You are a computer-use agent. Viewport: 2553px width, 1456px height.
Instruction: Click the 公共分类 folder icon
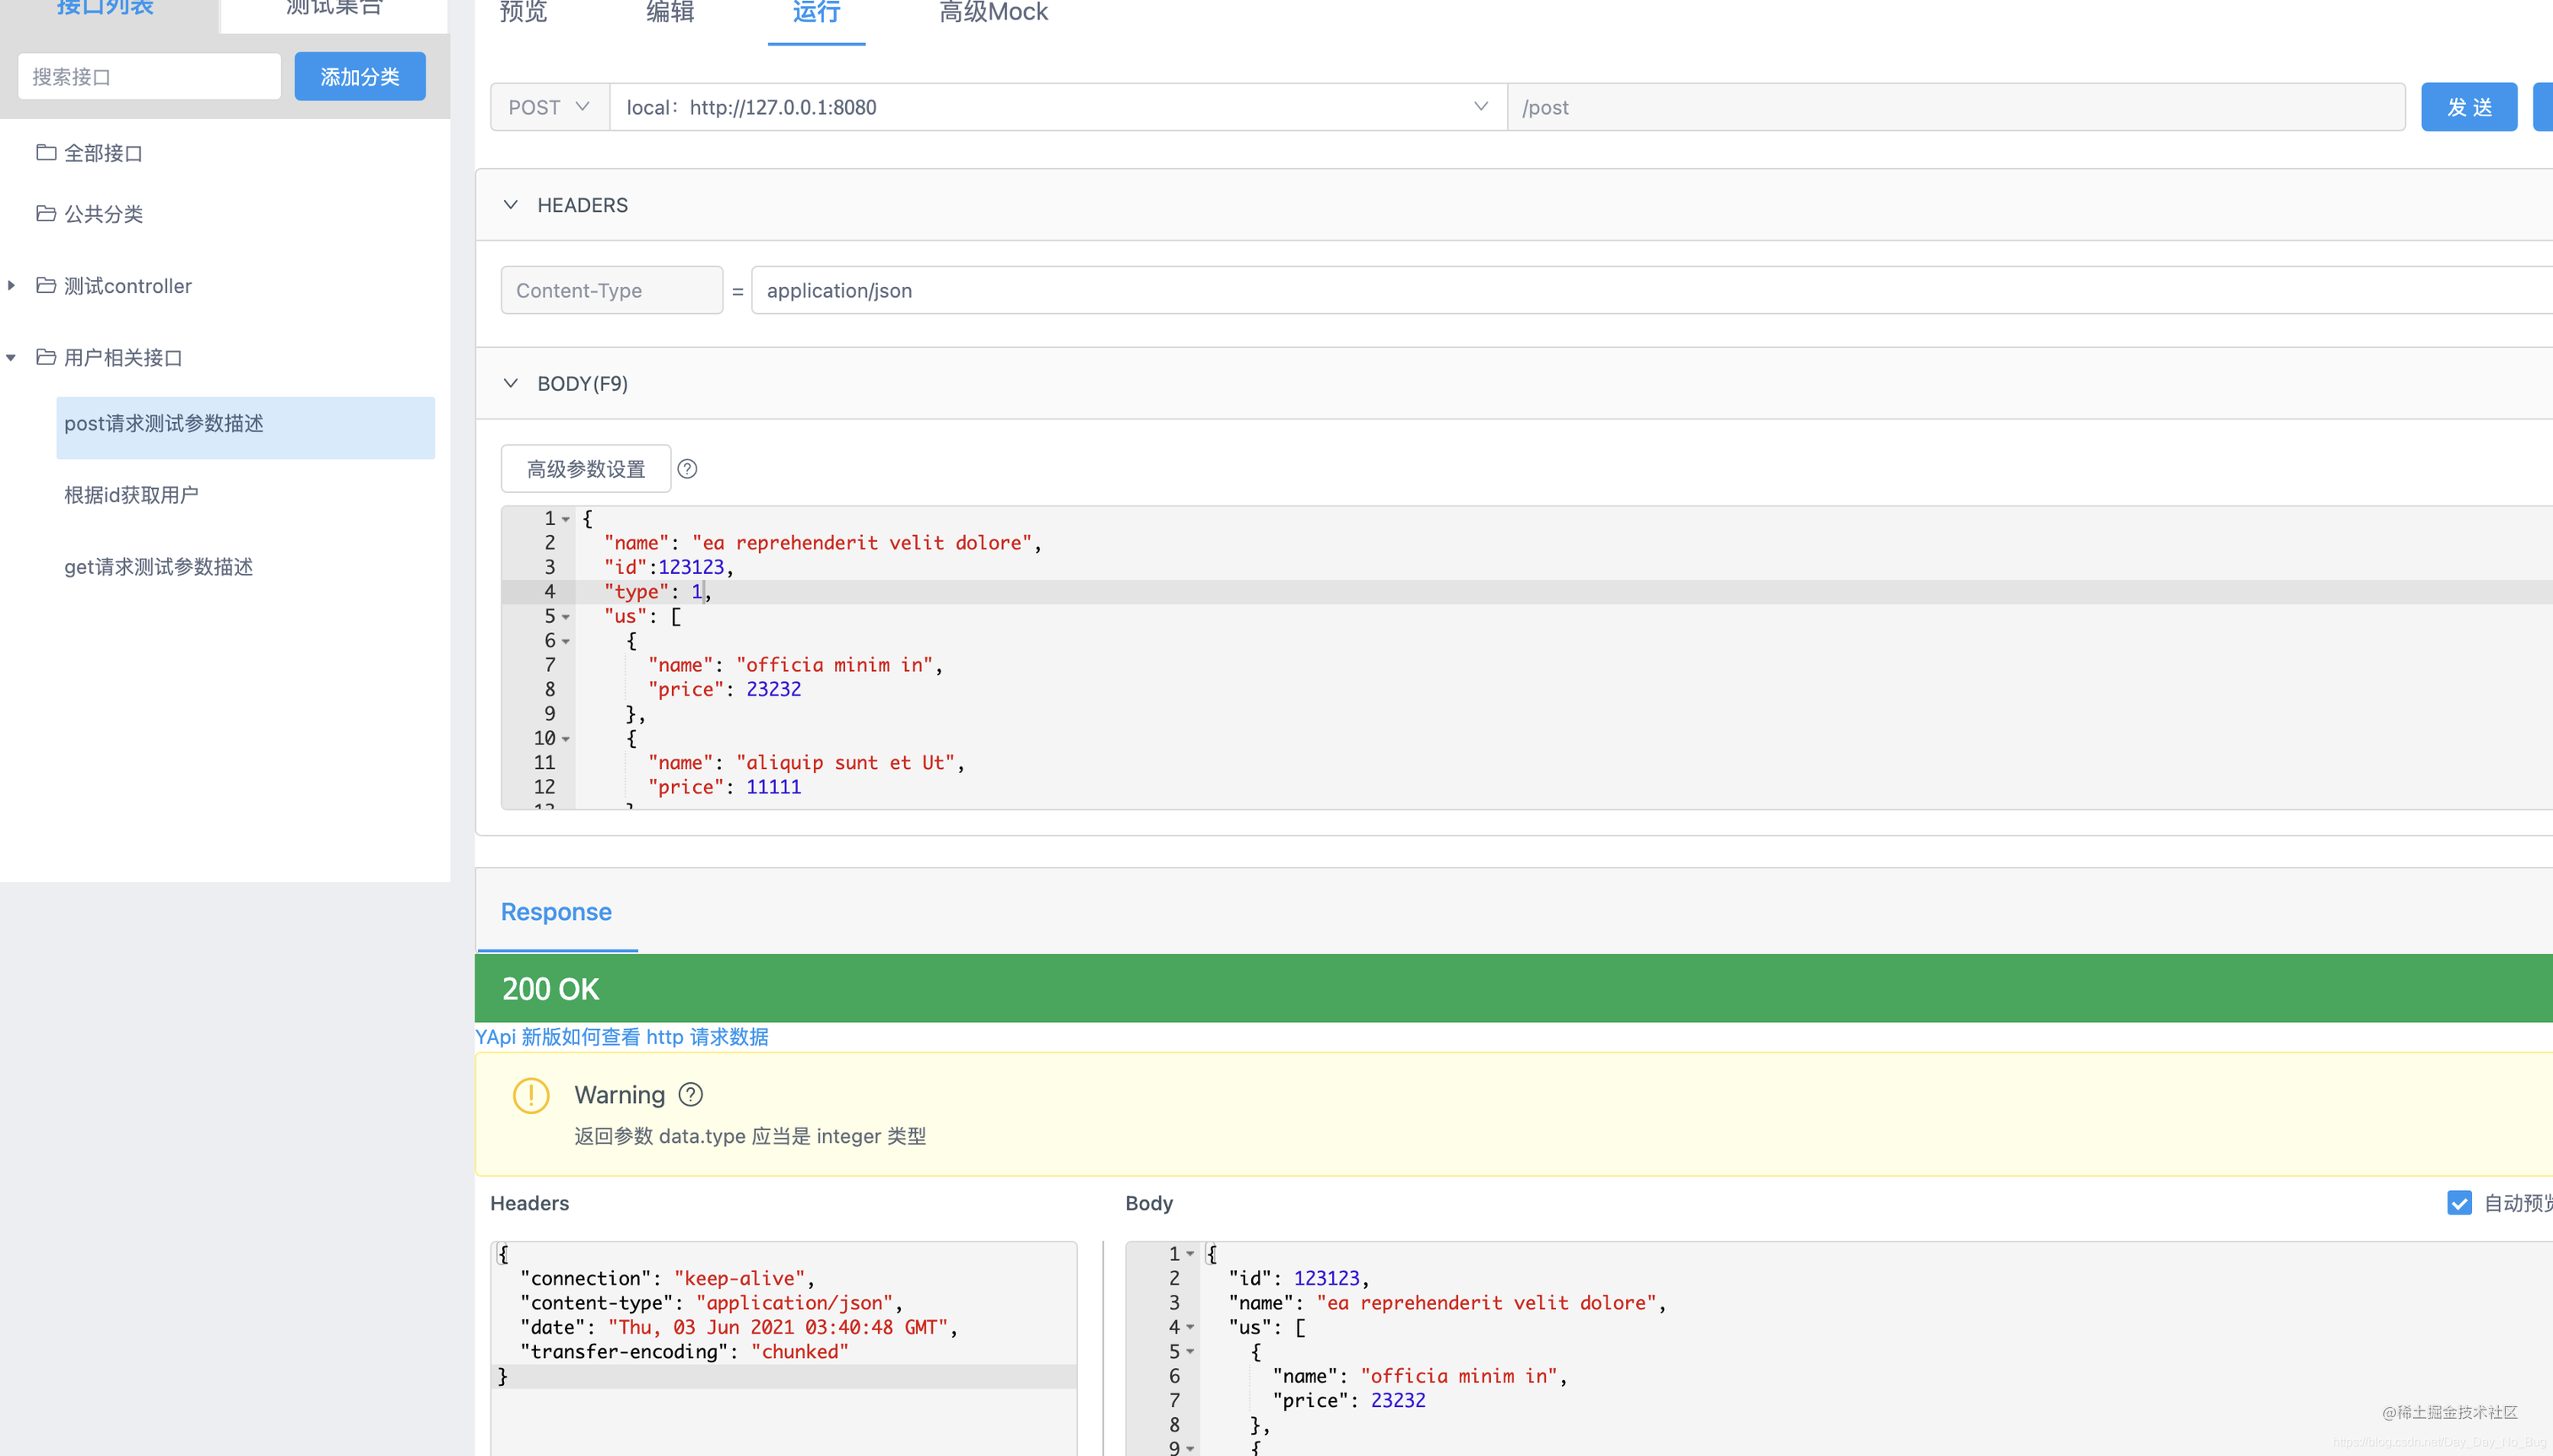pyautogui.click(x=46, y=214)
